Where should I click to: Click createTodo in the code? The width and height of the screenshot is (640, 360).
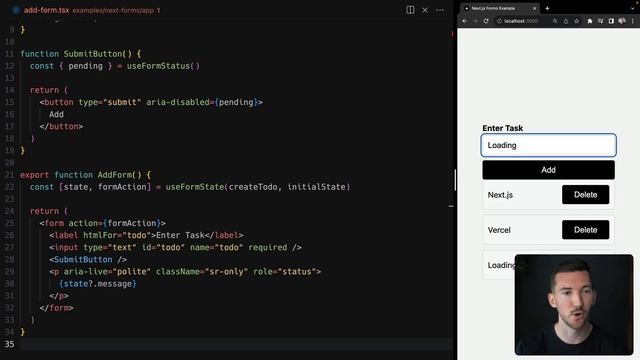[253, 187]
